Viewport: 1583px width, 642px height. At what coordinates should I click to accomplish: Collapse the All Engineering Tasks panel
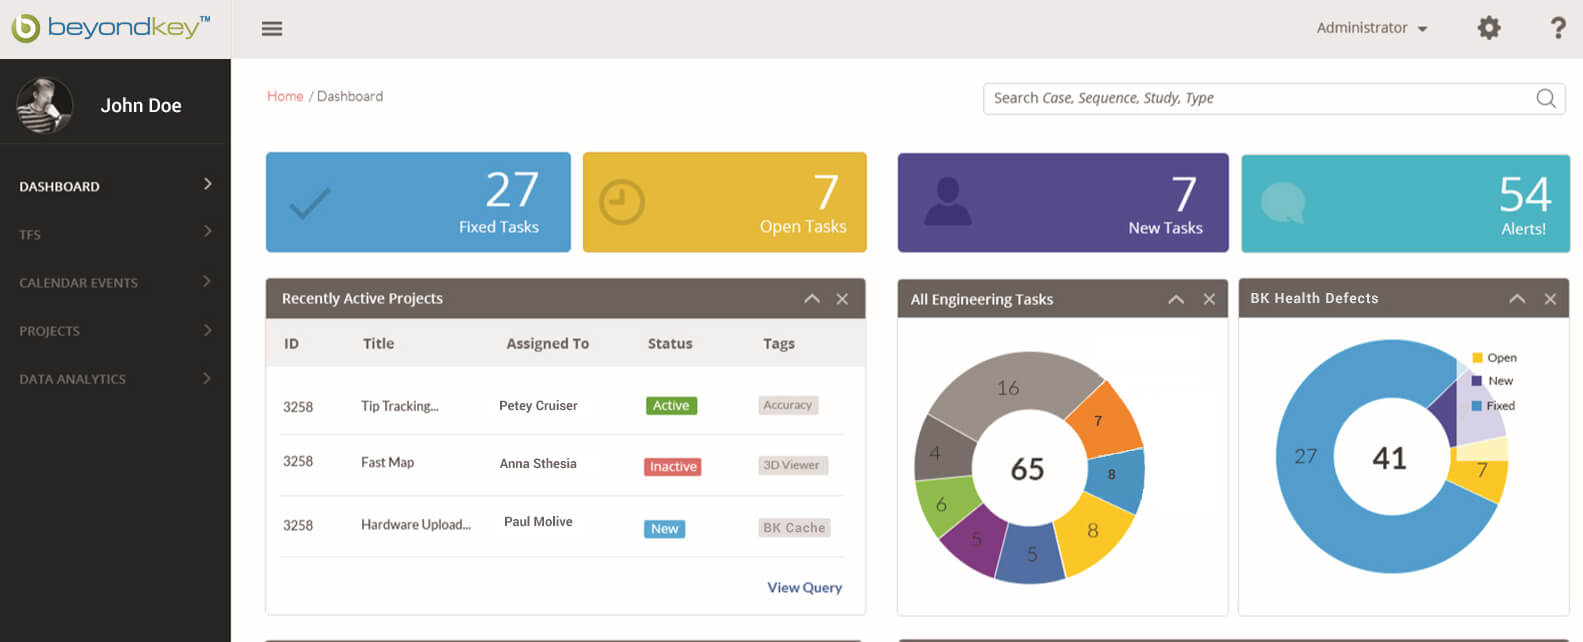pos(1176,299)
